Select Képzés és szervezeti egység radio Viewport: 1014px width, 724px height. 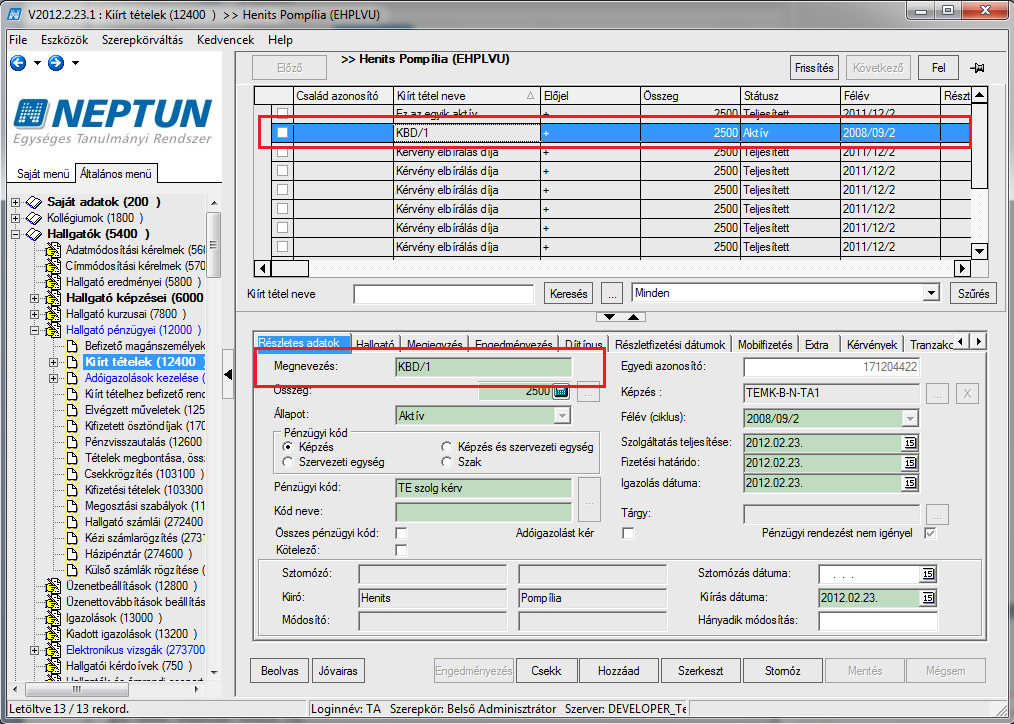pos(447,447)
